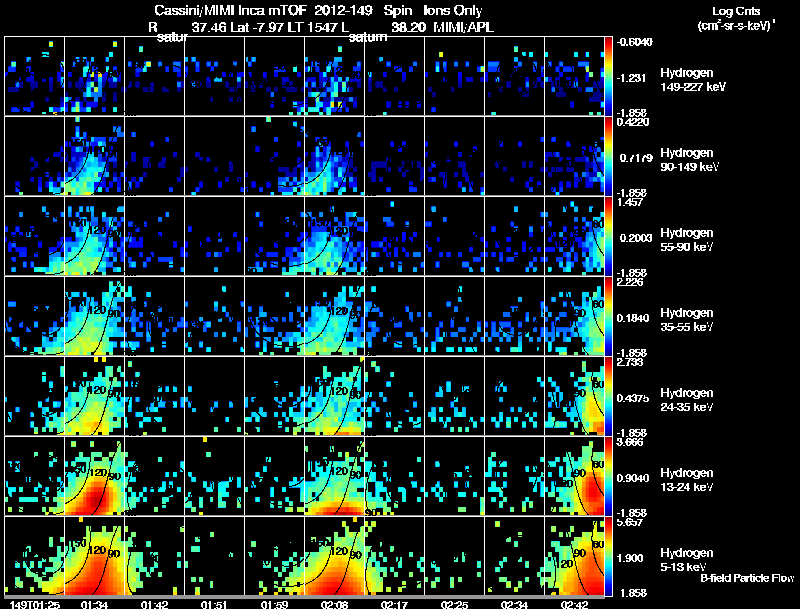Click the 'Hydrogen 149-227 keV' row label

(x=693, y=80)
